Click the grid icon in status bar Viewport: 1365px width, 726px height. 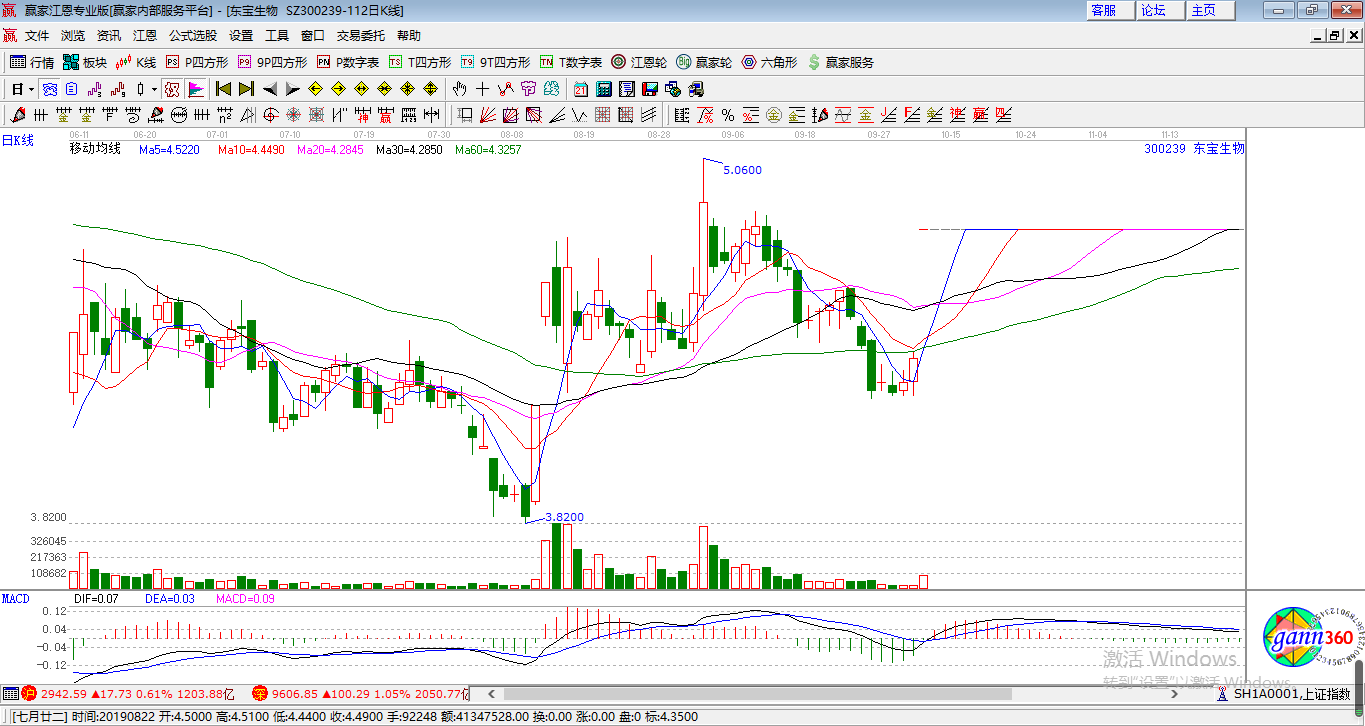pos(10,693)
